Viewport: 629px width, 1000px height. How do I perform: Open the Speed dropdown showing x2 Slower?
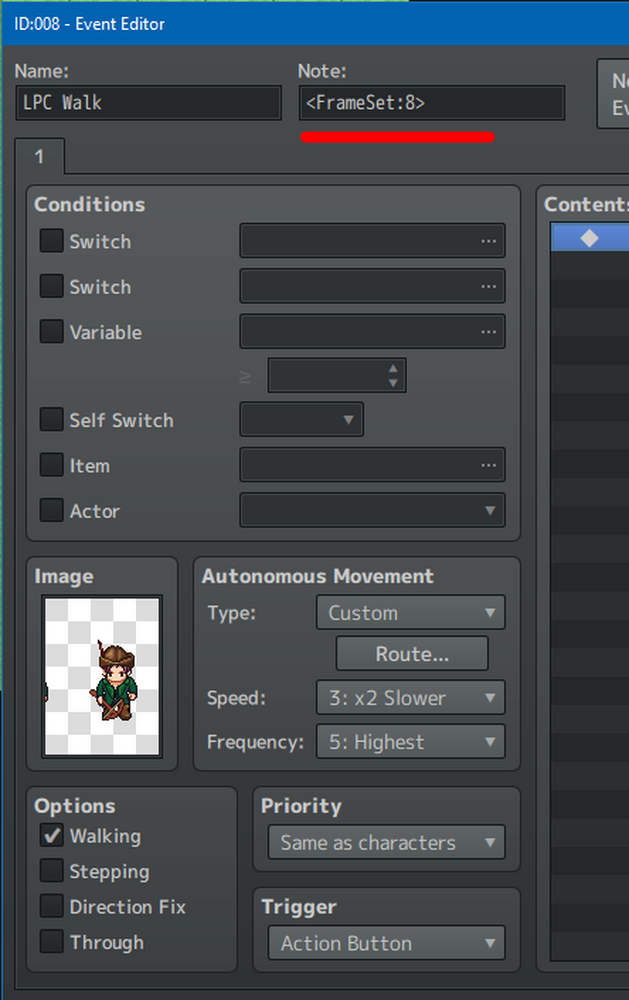pos(411,697)
